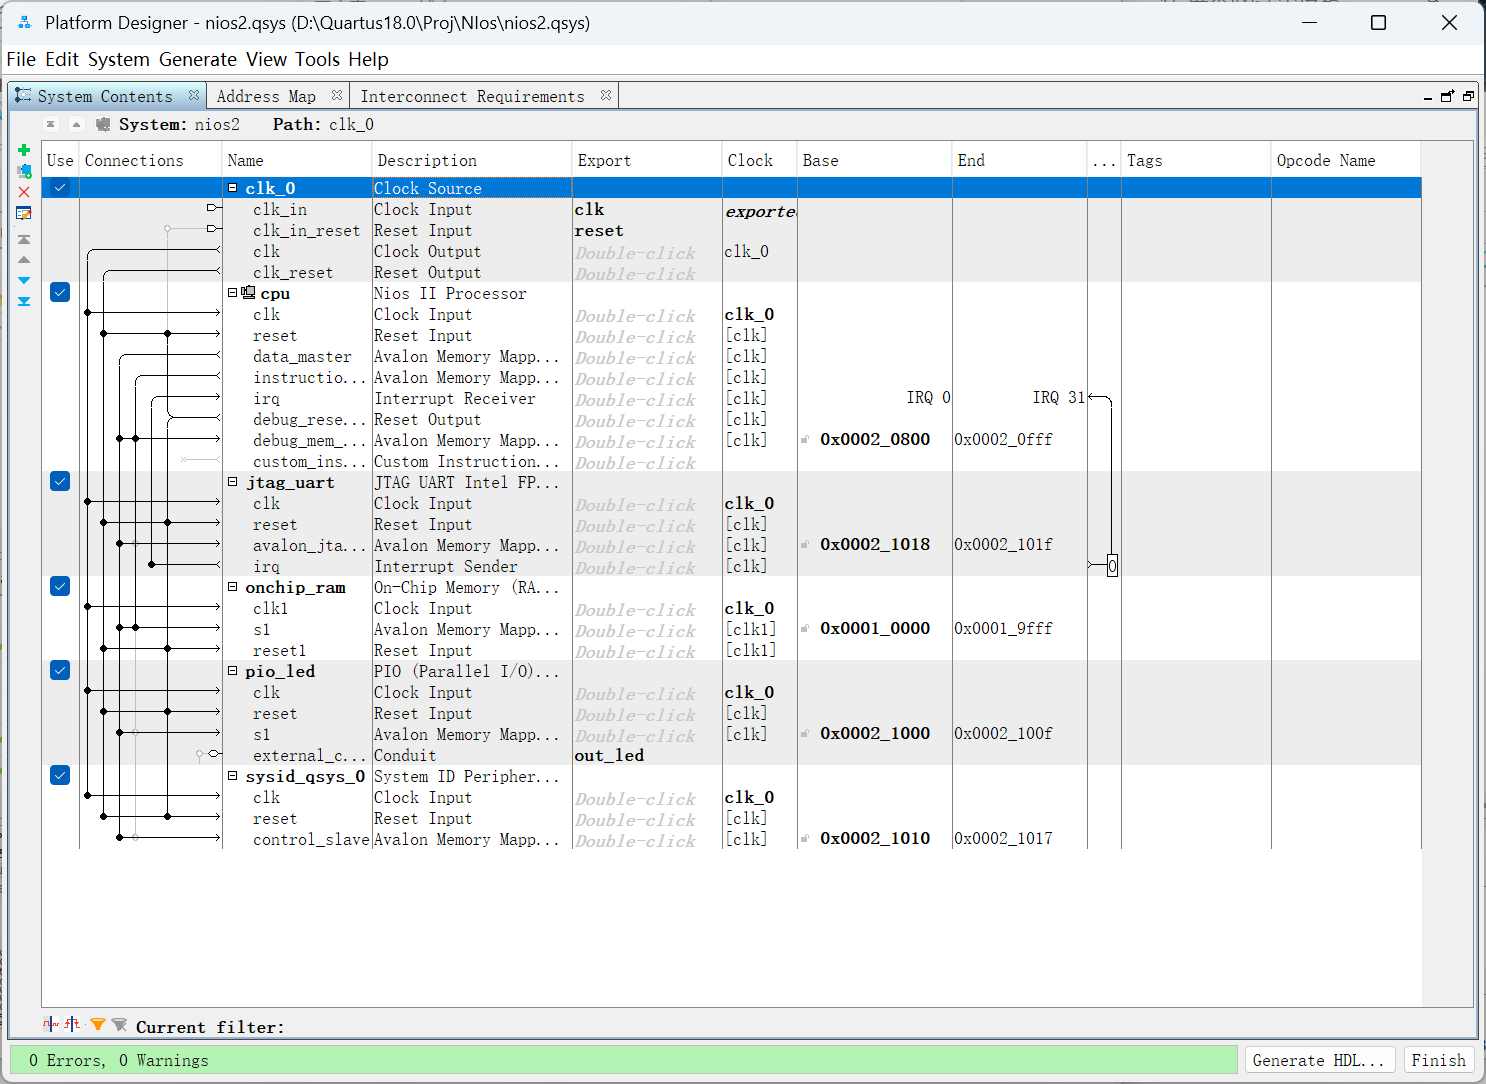Image resolution: width=1486 pixels, height=1084 pixels.
Task: Click the Base column header
Action: coord(874,160)
